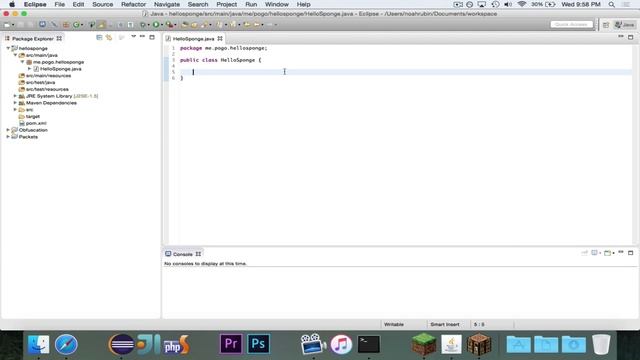Maximize the Package Explorer view
This screenshot has width=640, height=360.
point(152,37)
